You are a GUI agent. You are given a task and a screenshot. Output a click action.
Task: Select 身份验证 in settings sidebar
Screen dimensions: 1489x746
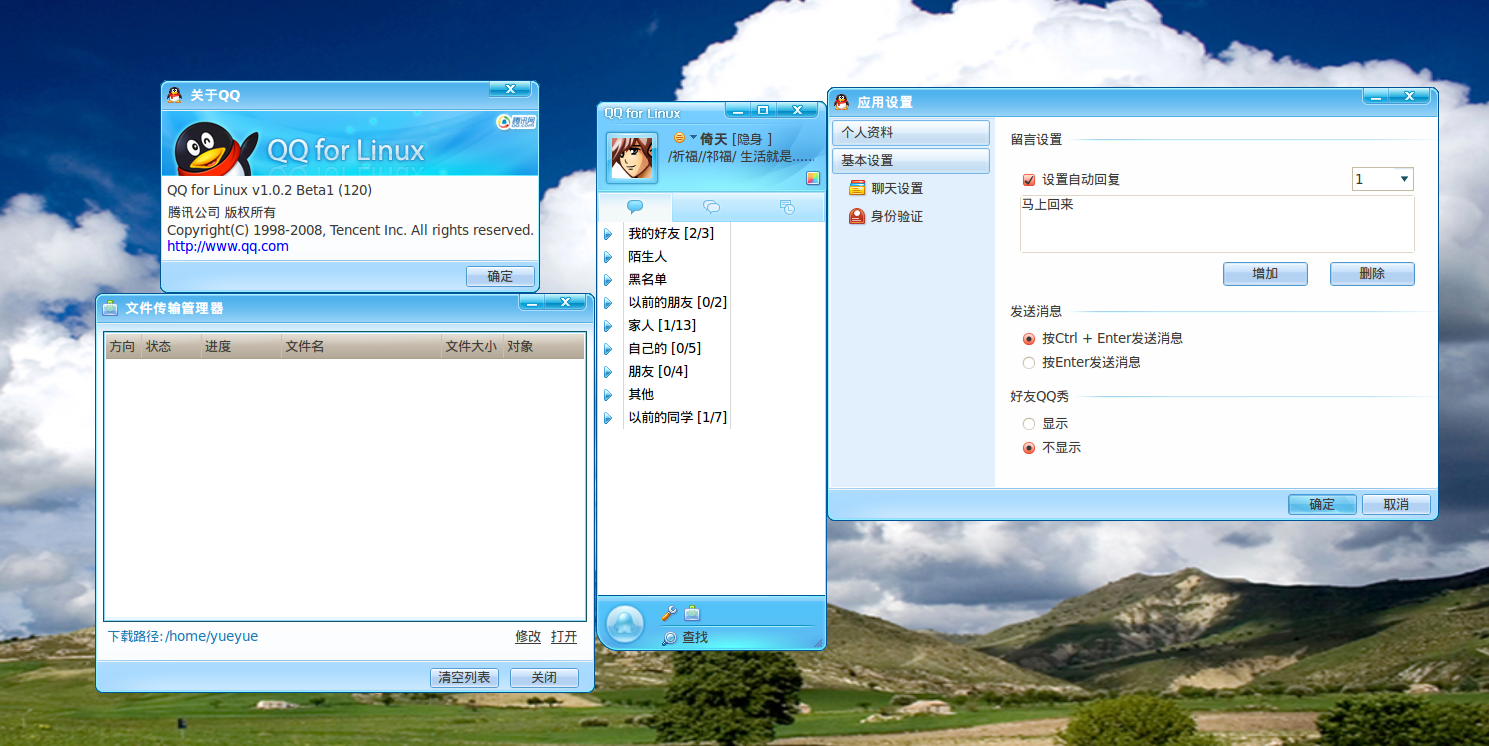pos(897,216)
